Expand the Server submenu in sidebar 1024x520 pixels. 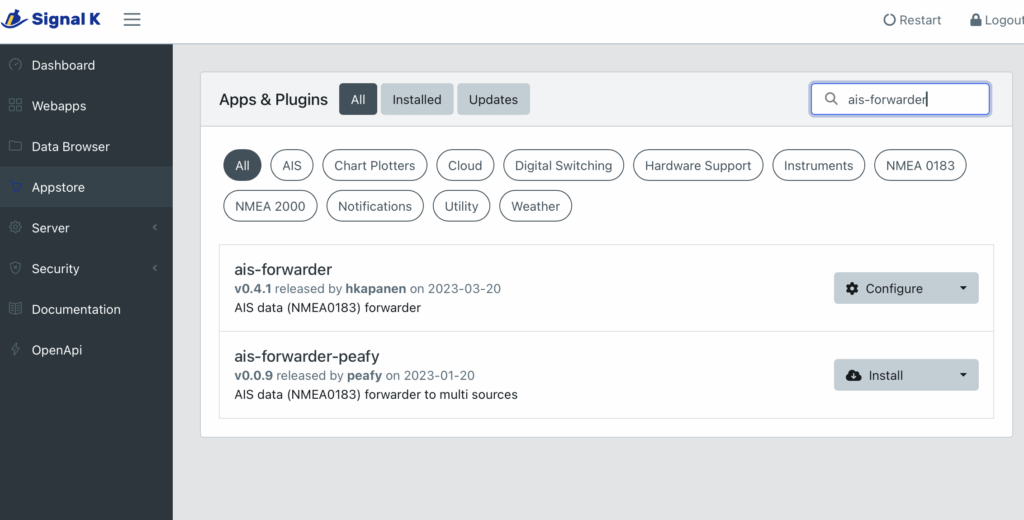tap(86, 228)
